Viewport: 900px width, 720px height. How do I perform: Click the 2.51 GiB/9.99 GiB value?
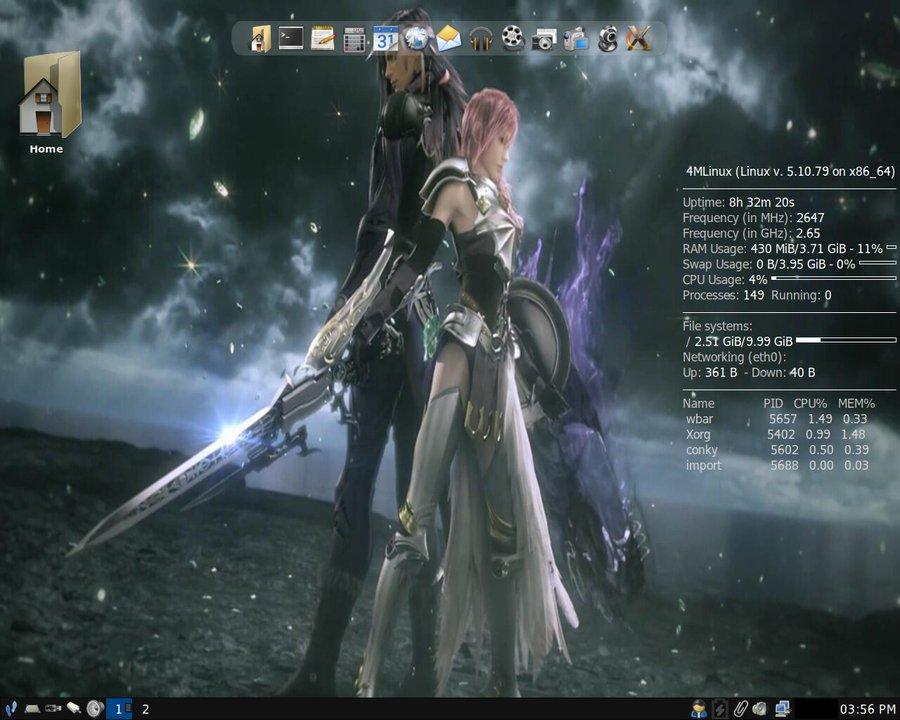coord(743,342)
